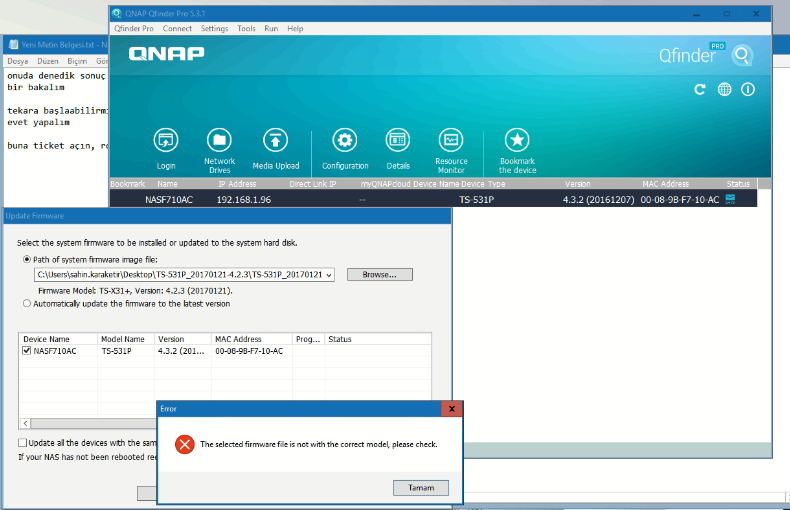Close the Error dialog with X
The width and height of the screenshot is (790, 510).
pyautogui.click(x=452, y=409)
